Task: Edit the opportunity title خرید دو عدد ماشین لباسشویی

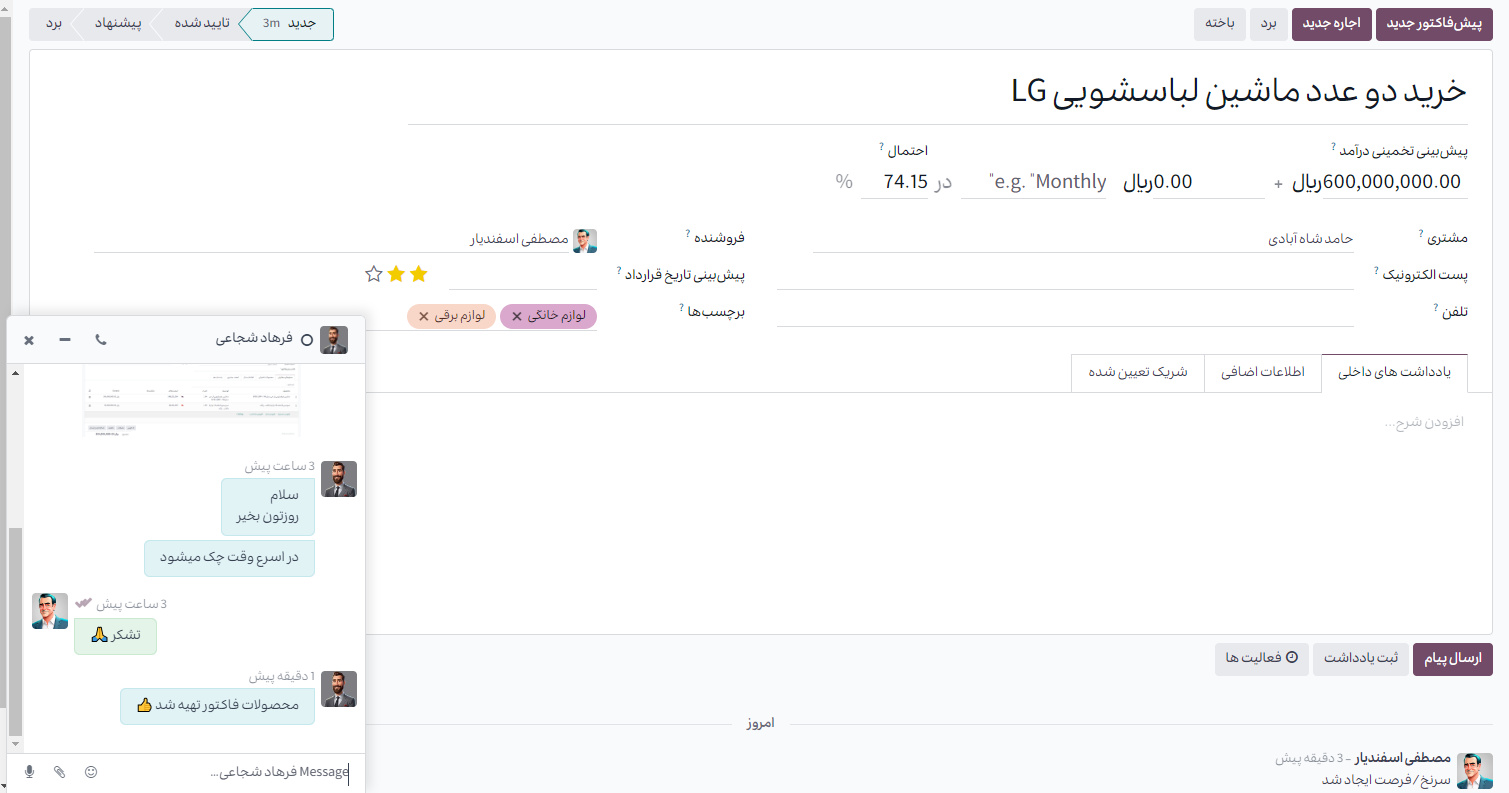Action: point(937,91)
